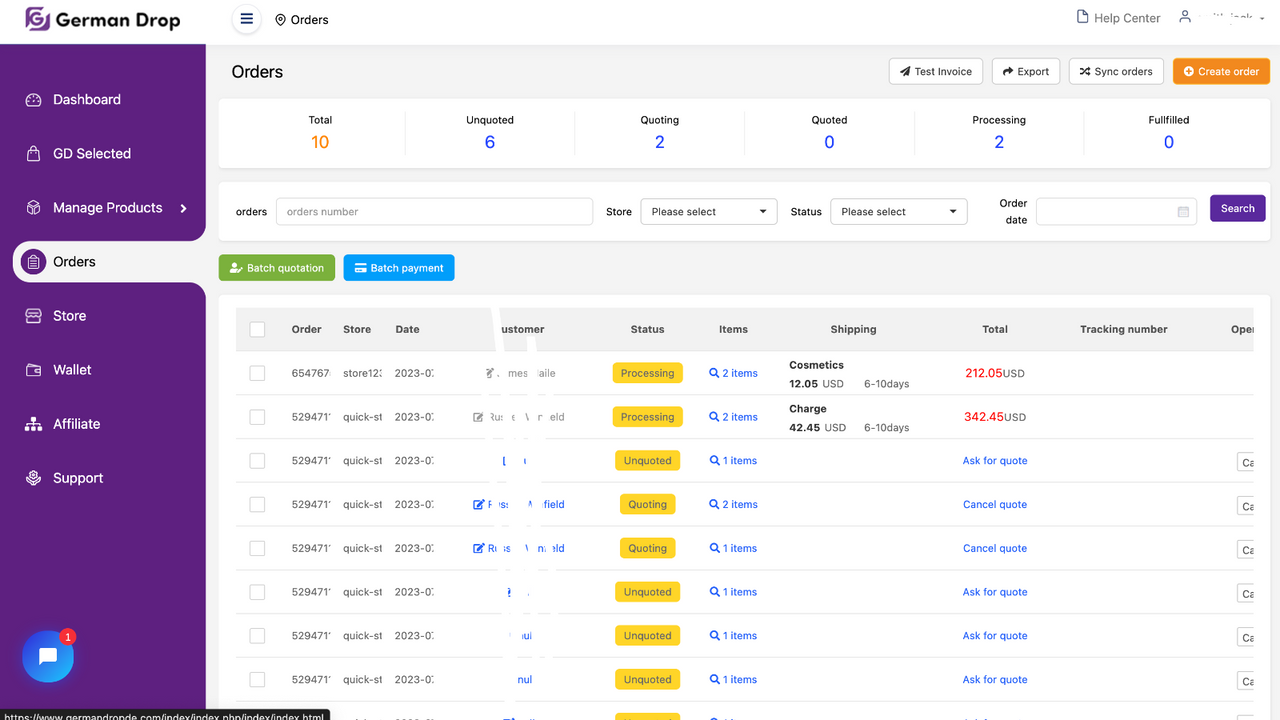
Task: Check the checkbox of third Unquoted order
Action: point(257,636)
